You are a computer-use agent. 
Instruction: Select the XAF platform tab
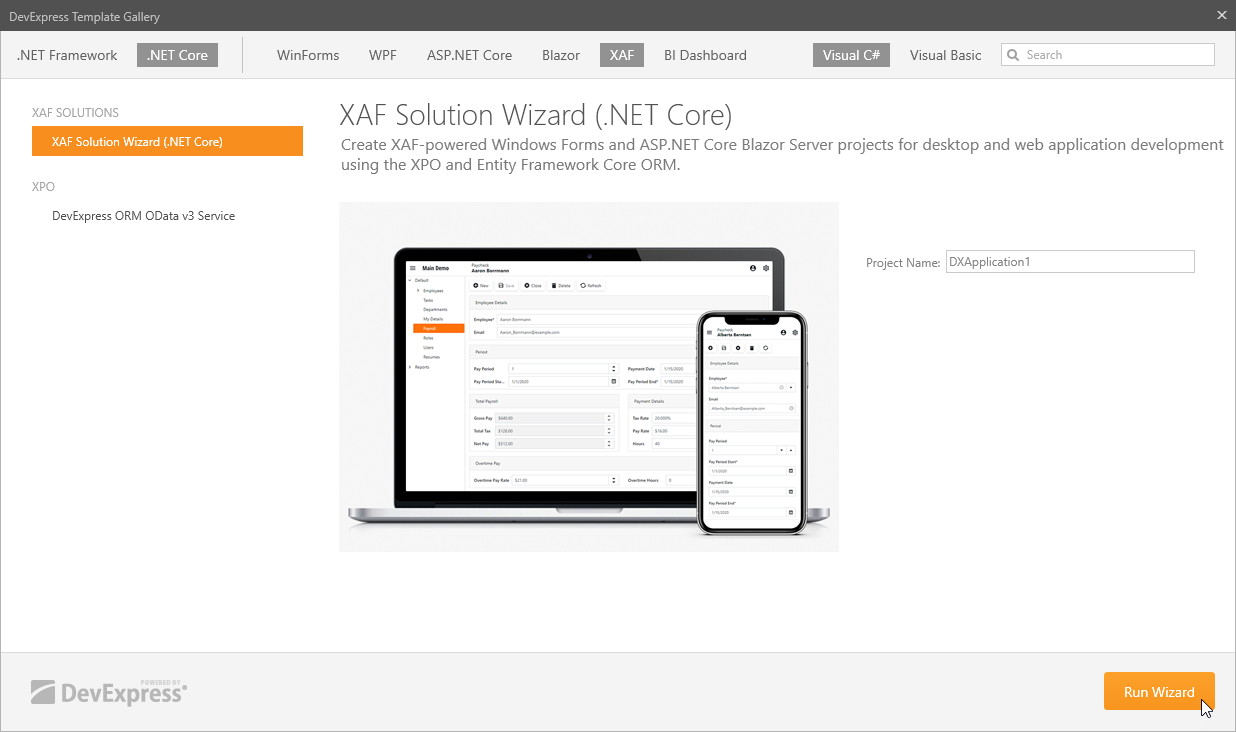tap(622, 55)
